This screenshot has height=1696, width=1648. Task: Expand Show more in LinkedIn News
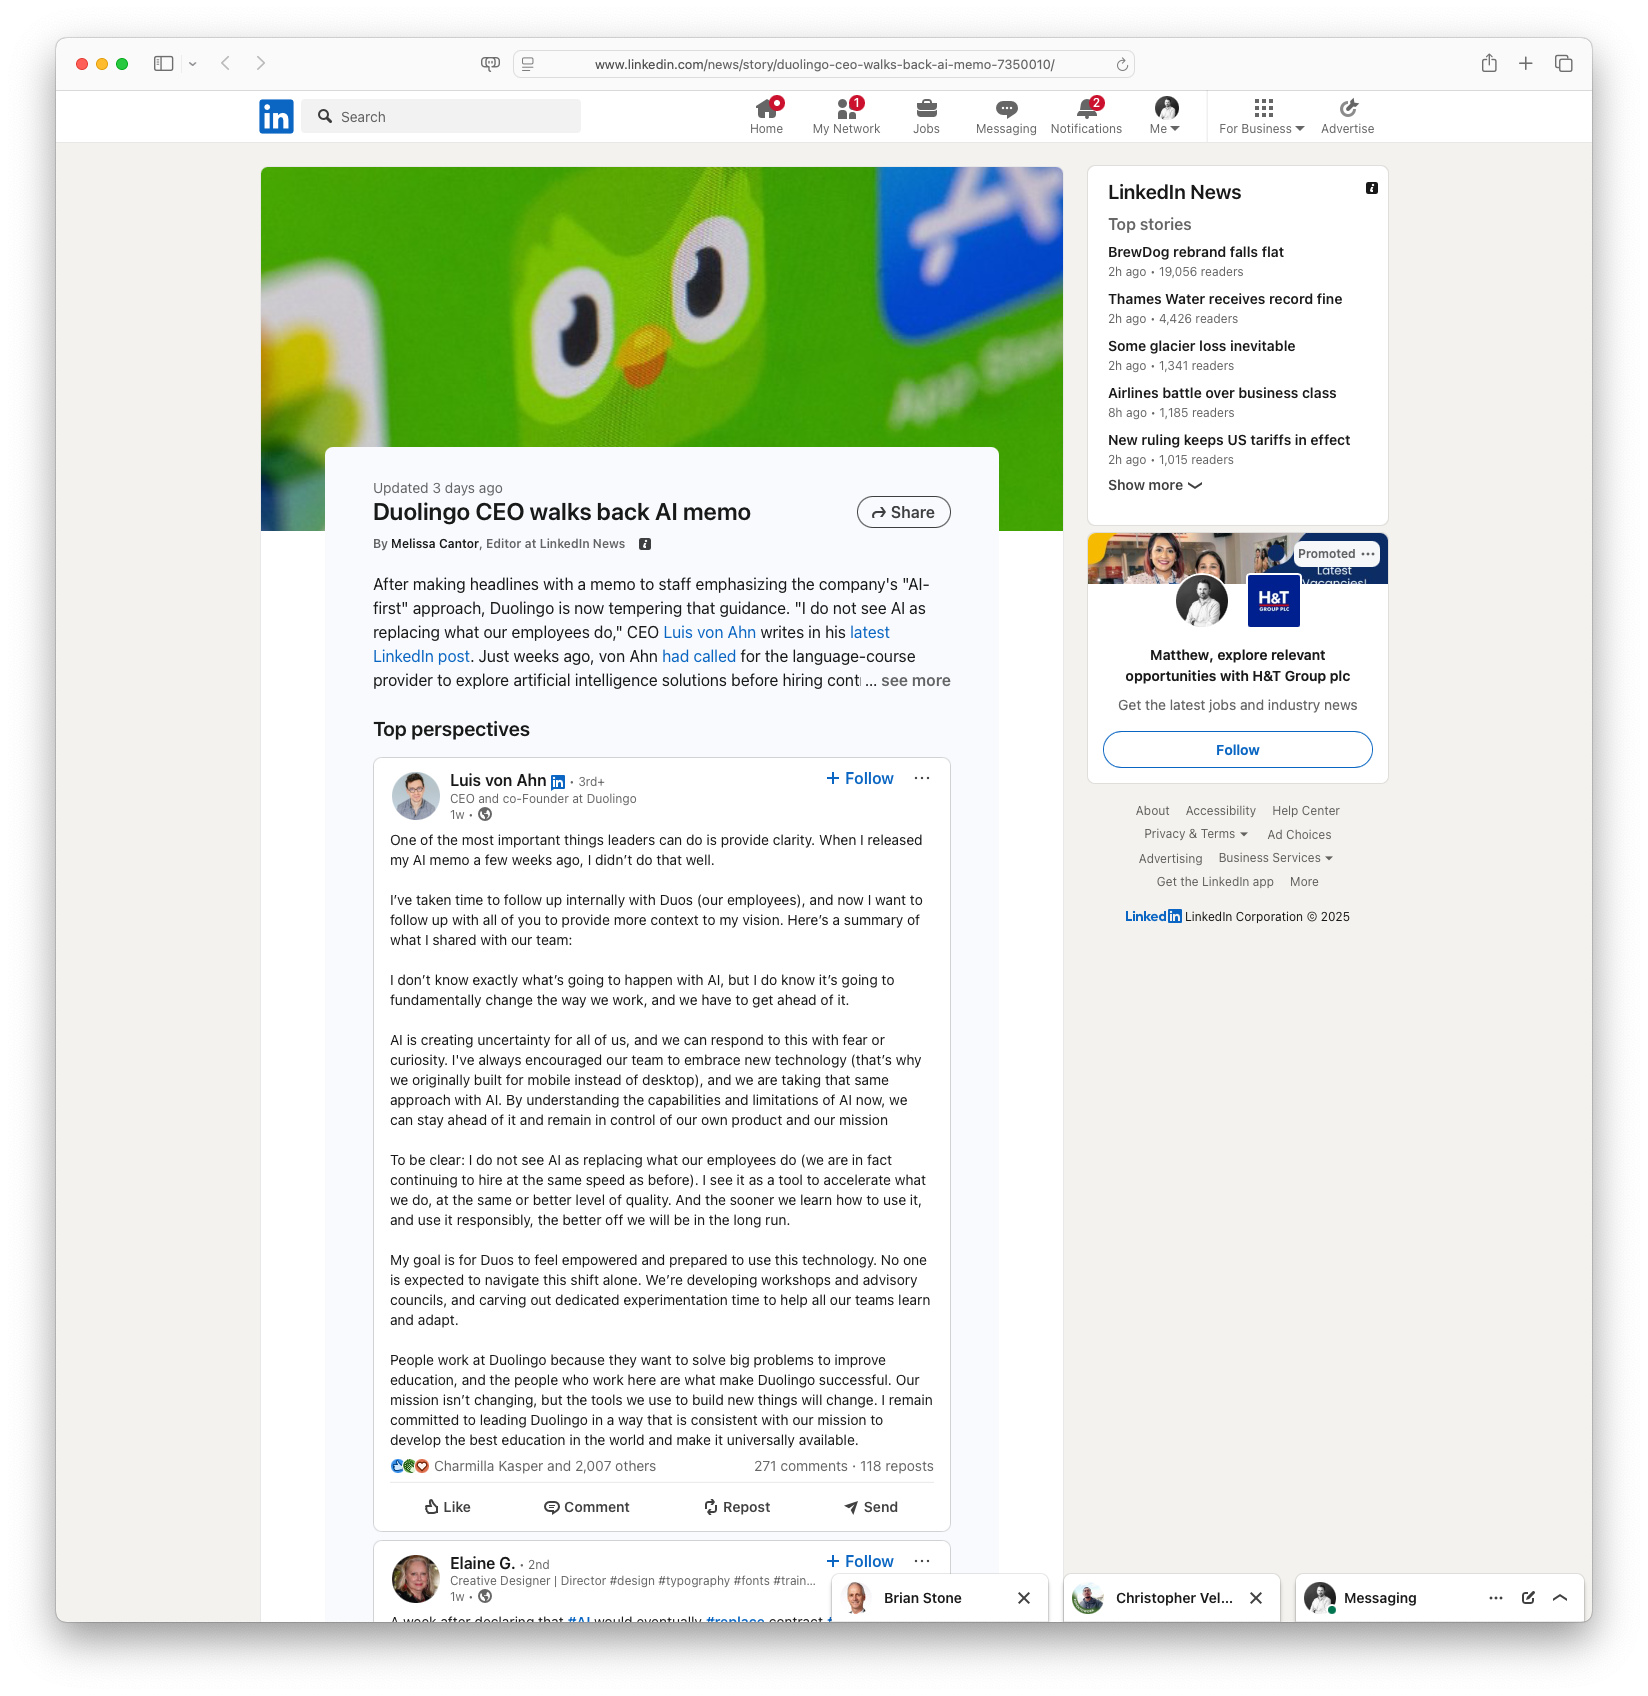pos(1154,485)
